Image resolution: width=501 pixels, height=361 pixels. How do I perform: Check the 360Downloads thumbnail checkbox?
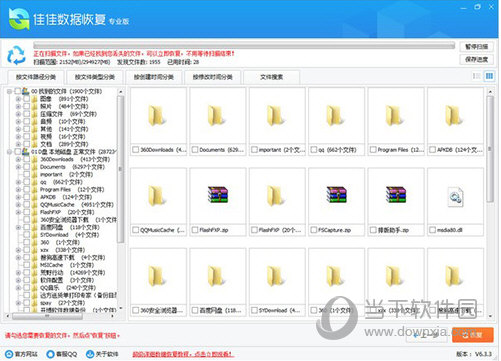point(135,150)
